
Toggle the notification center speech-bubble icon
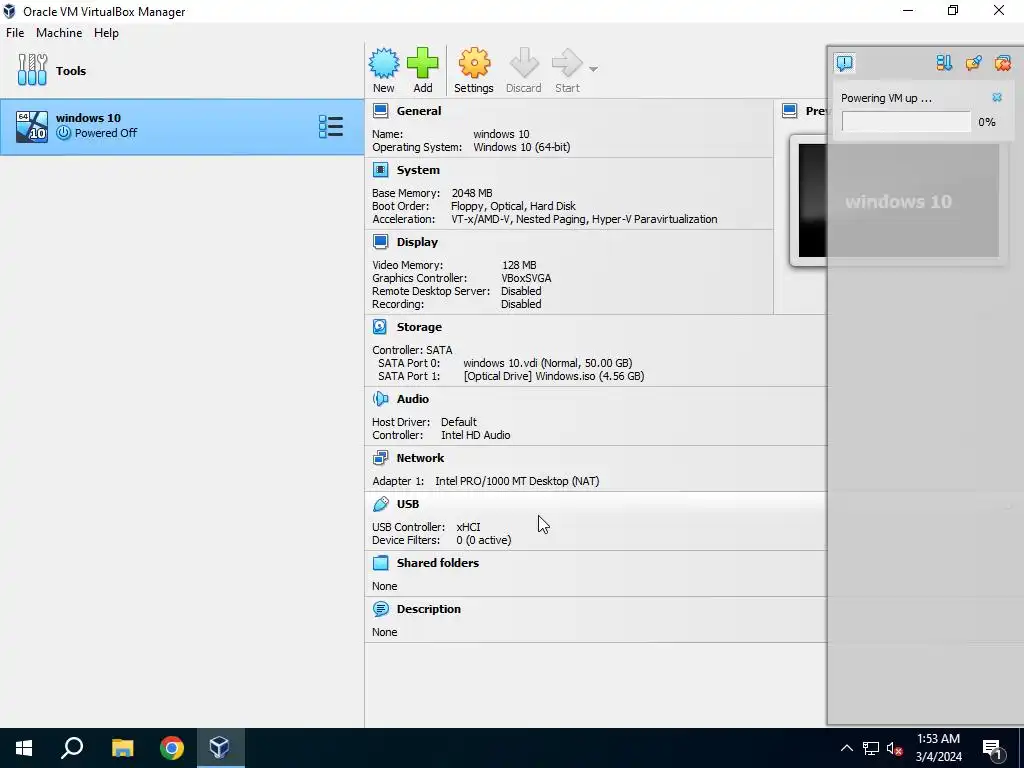[x=844, y=63]
